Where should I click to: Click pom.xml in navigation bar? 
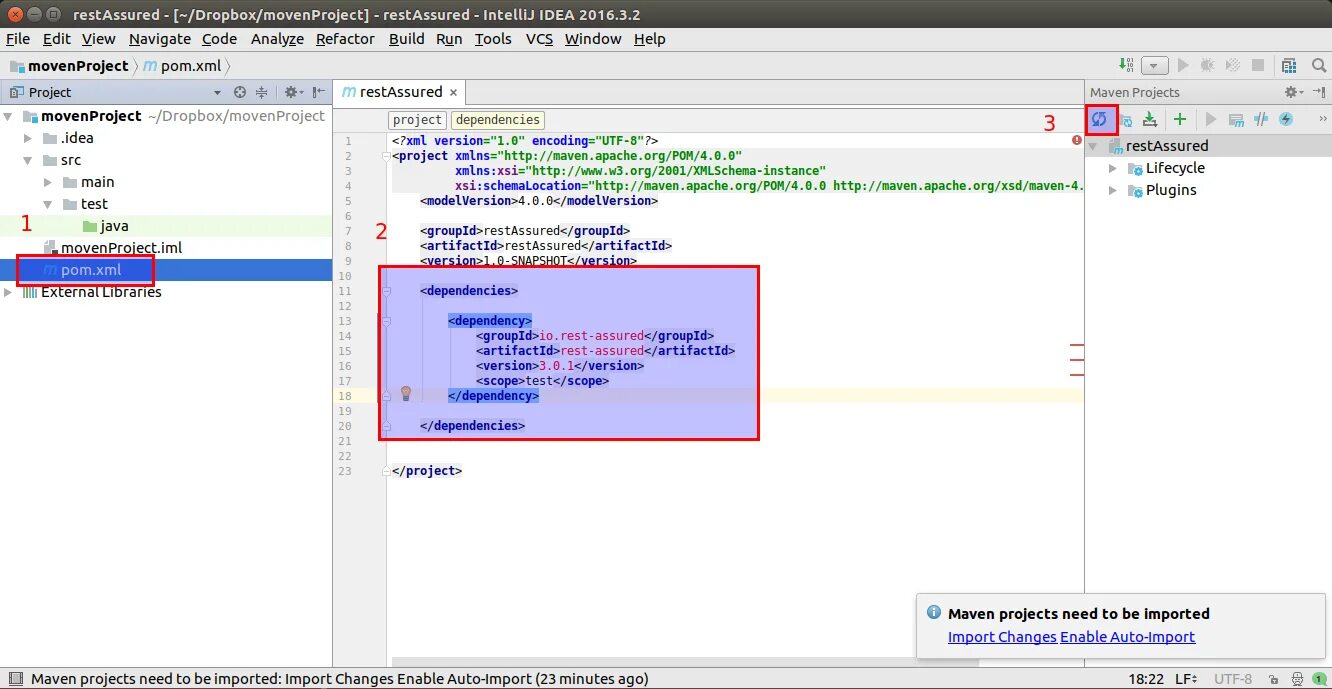tap(183, 66)
